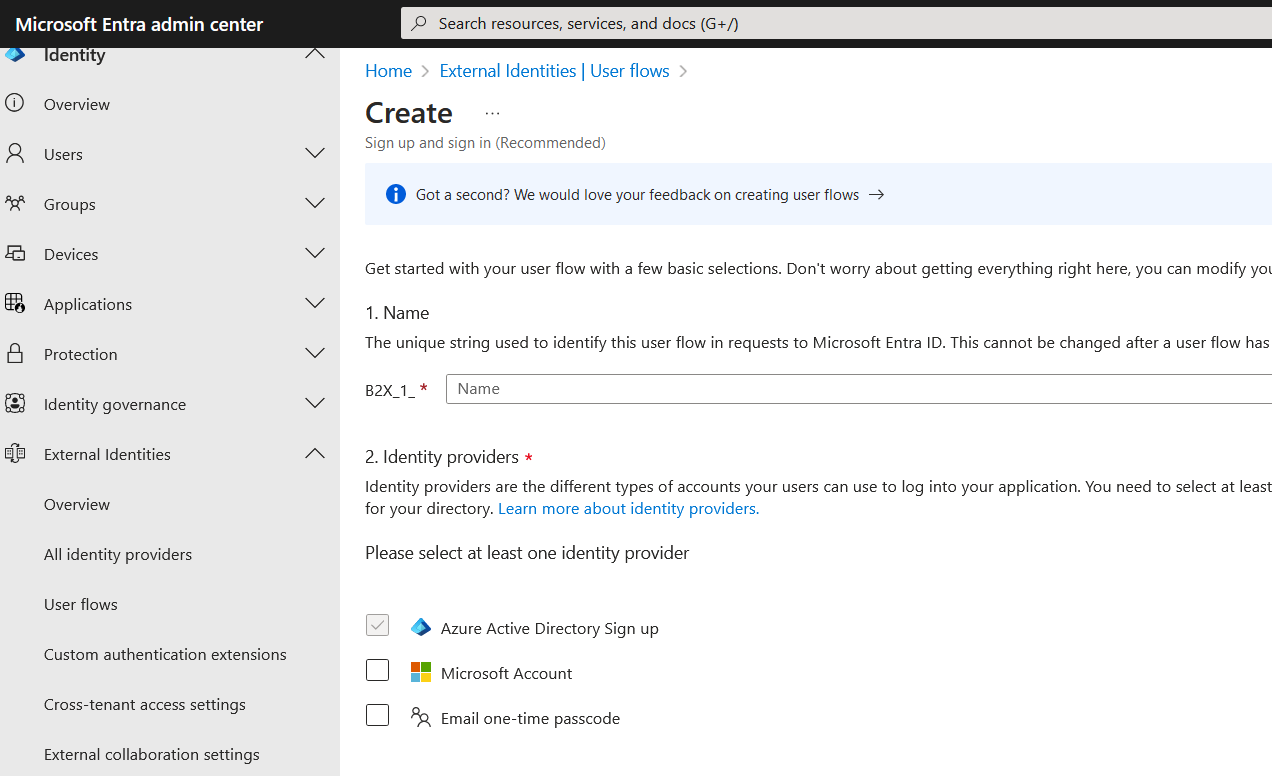The width and height of the screenshot is (1272, 776).
Task: Click the info icon in the feedback banner
Action: 395,194
